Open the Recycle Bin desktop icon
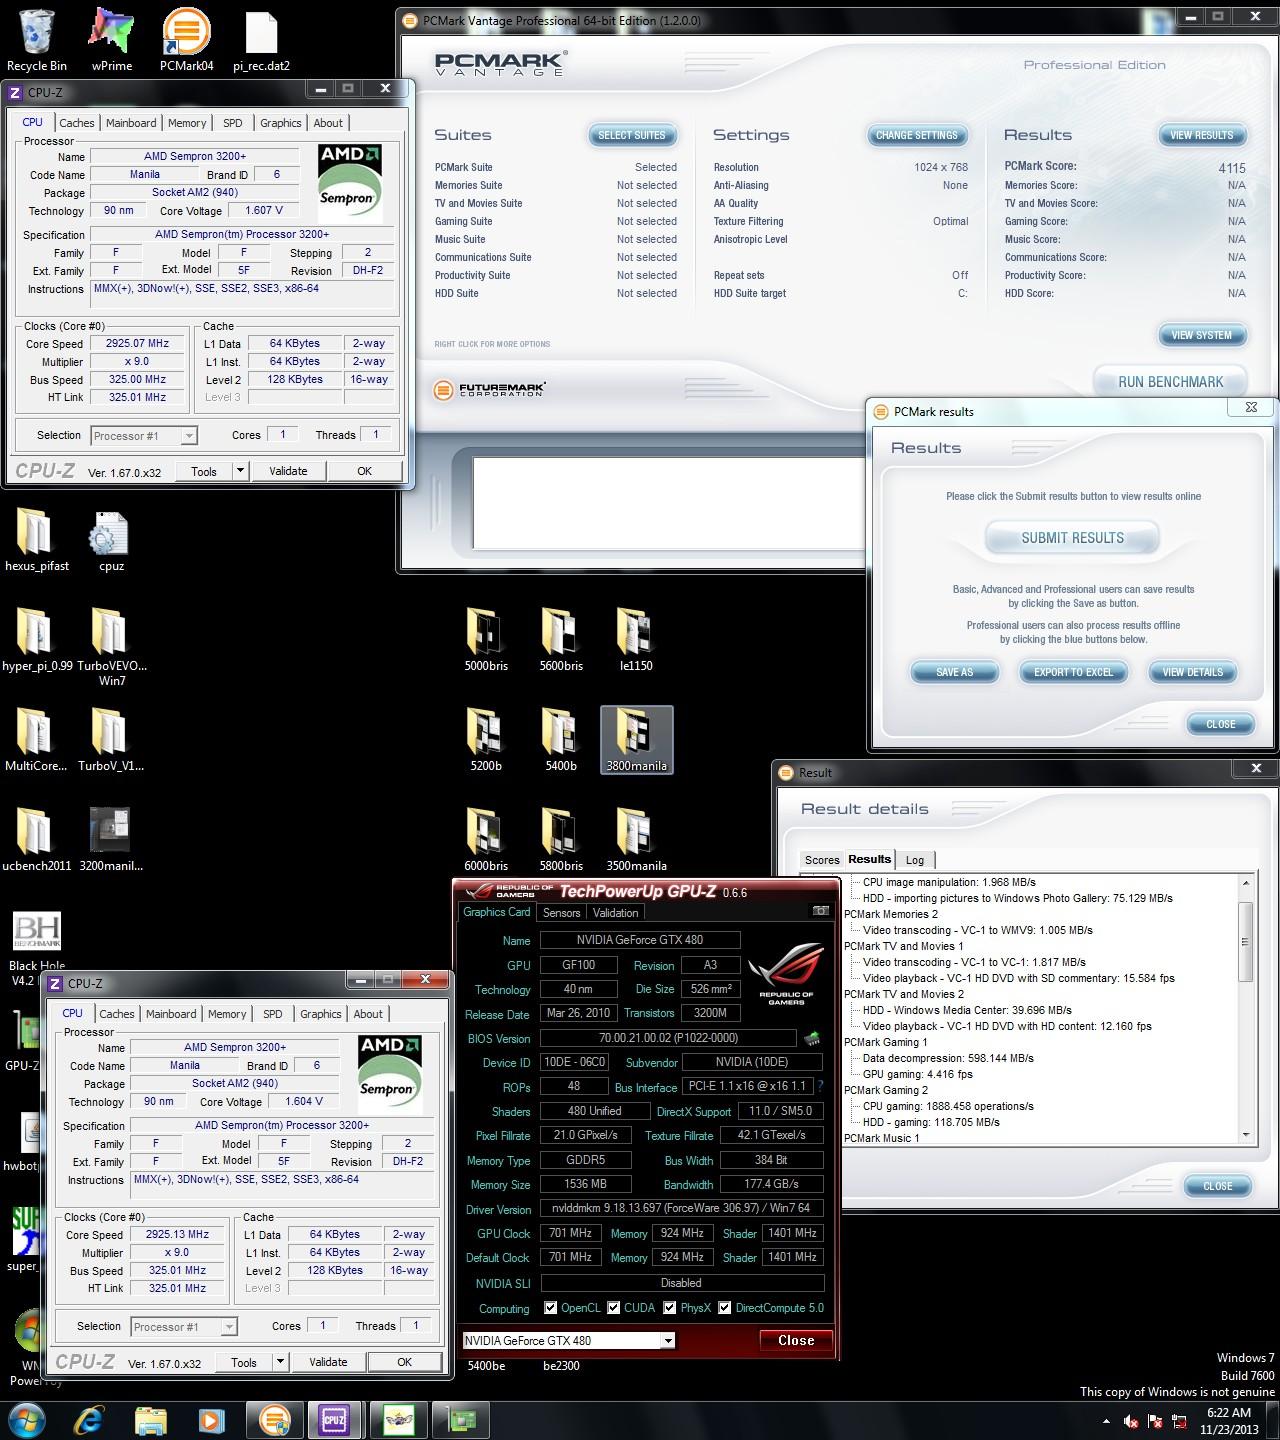The width and height of the screenshot is (1280, 1440). pyautogui.click(x=36, y=40)
